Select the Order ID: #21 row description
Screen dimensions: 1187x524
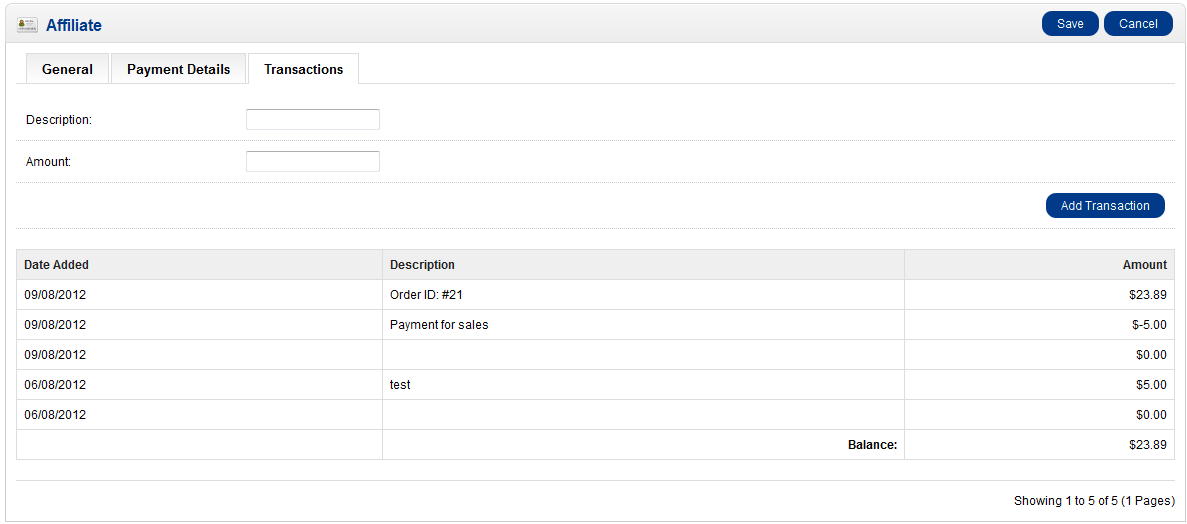pyautogui.click(x=426, y=295)
